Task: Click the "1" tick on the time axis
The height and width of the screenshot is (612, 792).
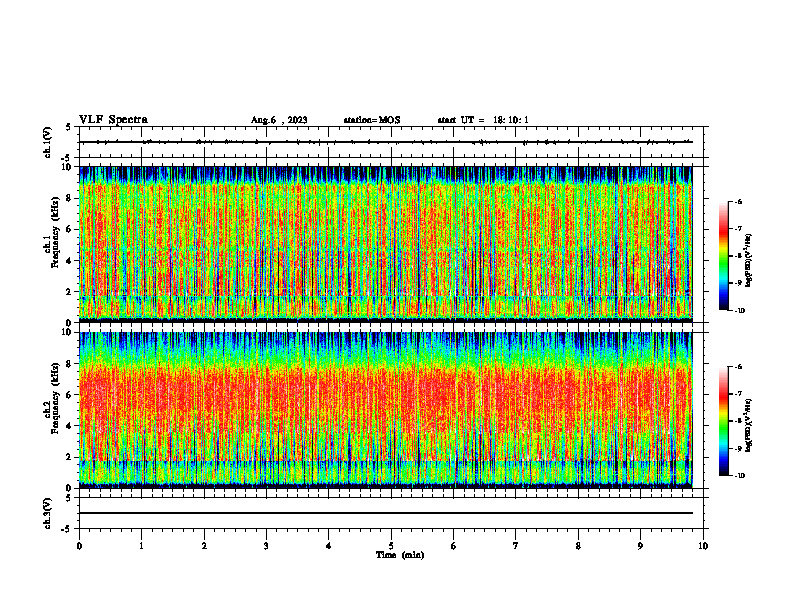Action: (x=141, y=546)
